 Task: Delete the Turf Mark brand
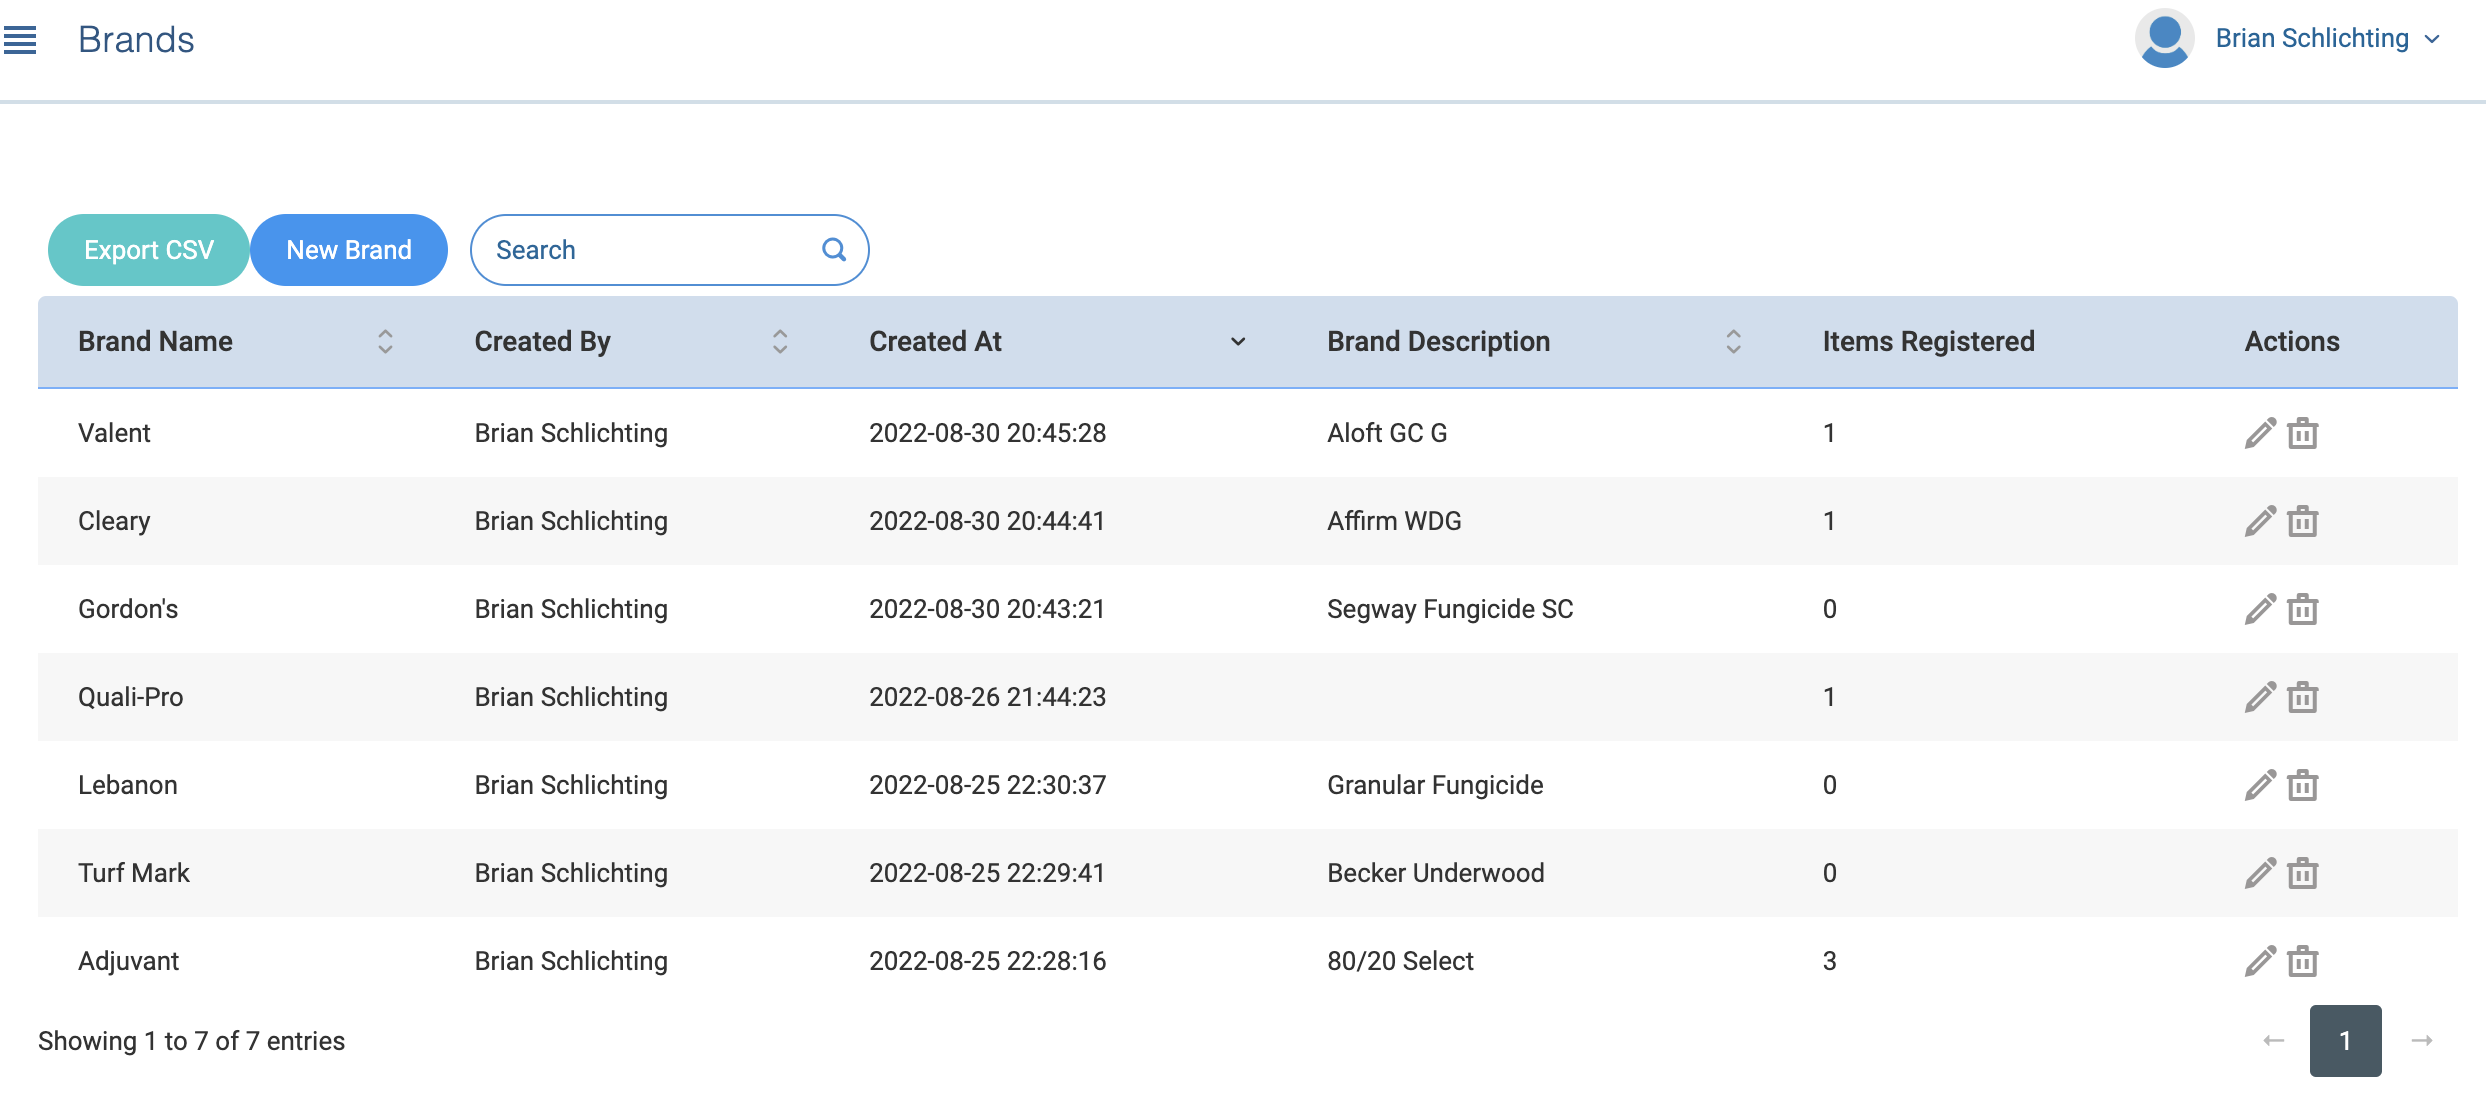pos(2302,873)
